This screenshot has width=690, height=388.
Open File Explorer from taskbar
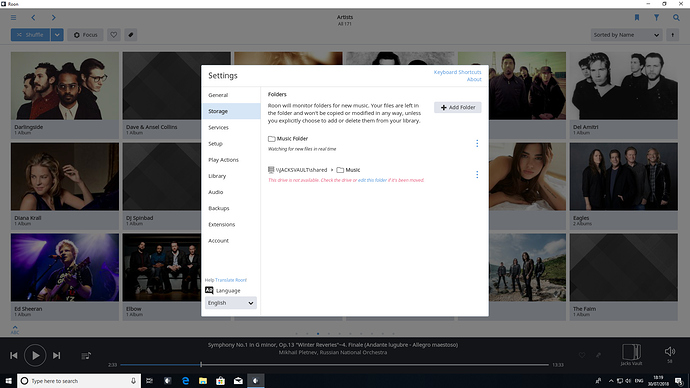[x=203, y=381]
